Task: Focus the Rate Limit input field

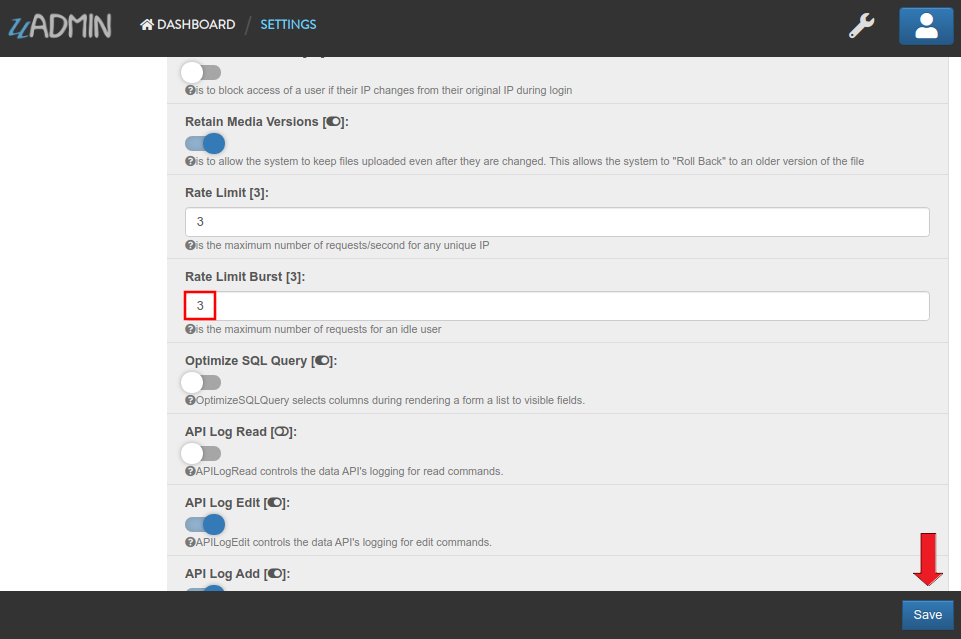Action: pos(557,222)
